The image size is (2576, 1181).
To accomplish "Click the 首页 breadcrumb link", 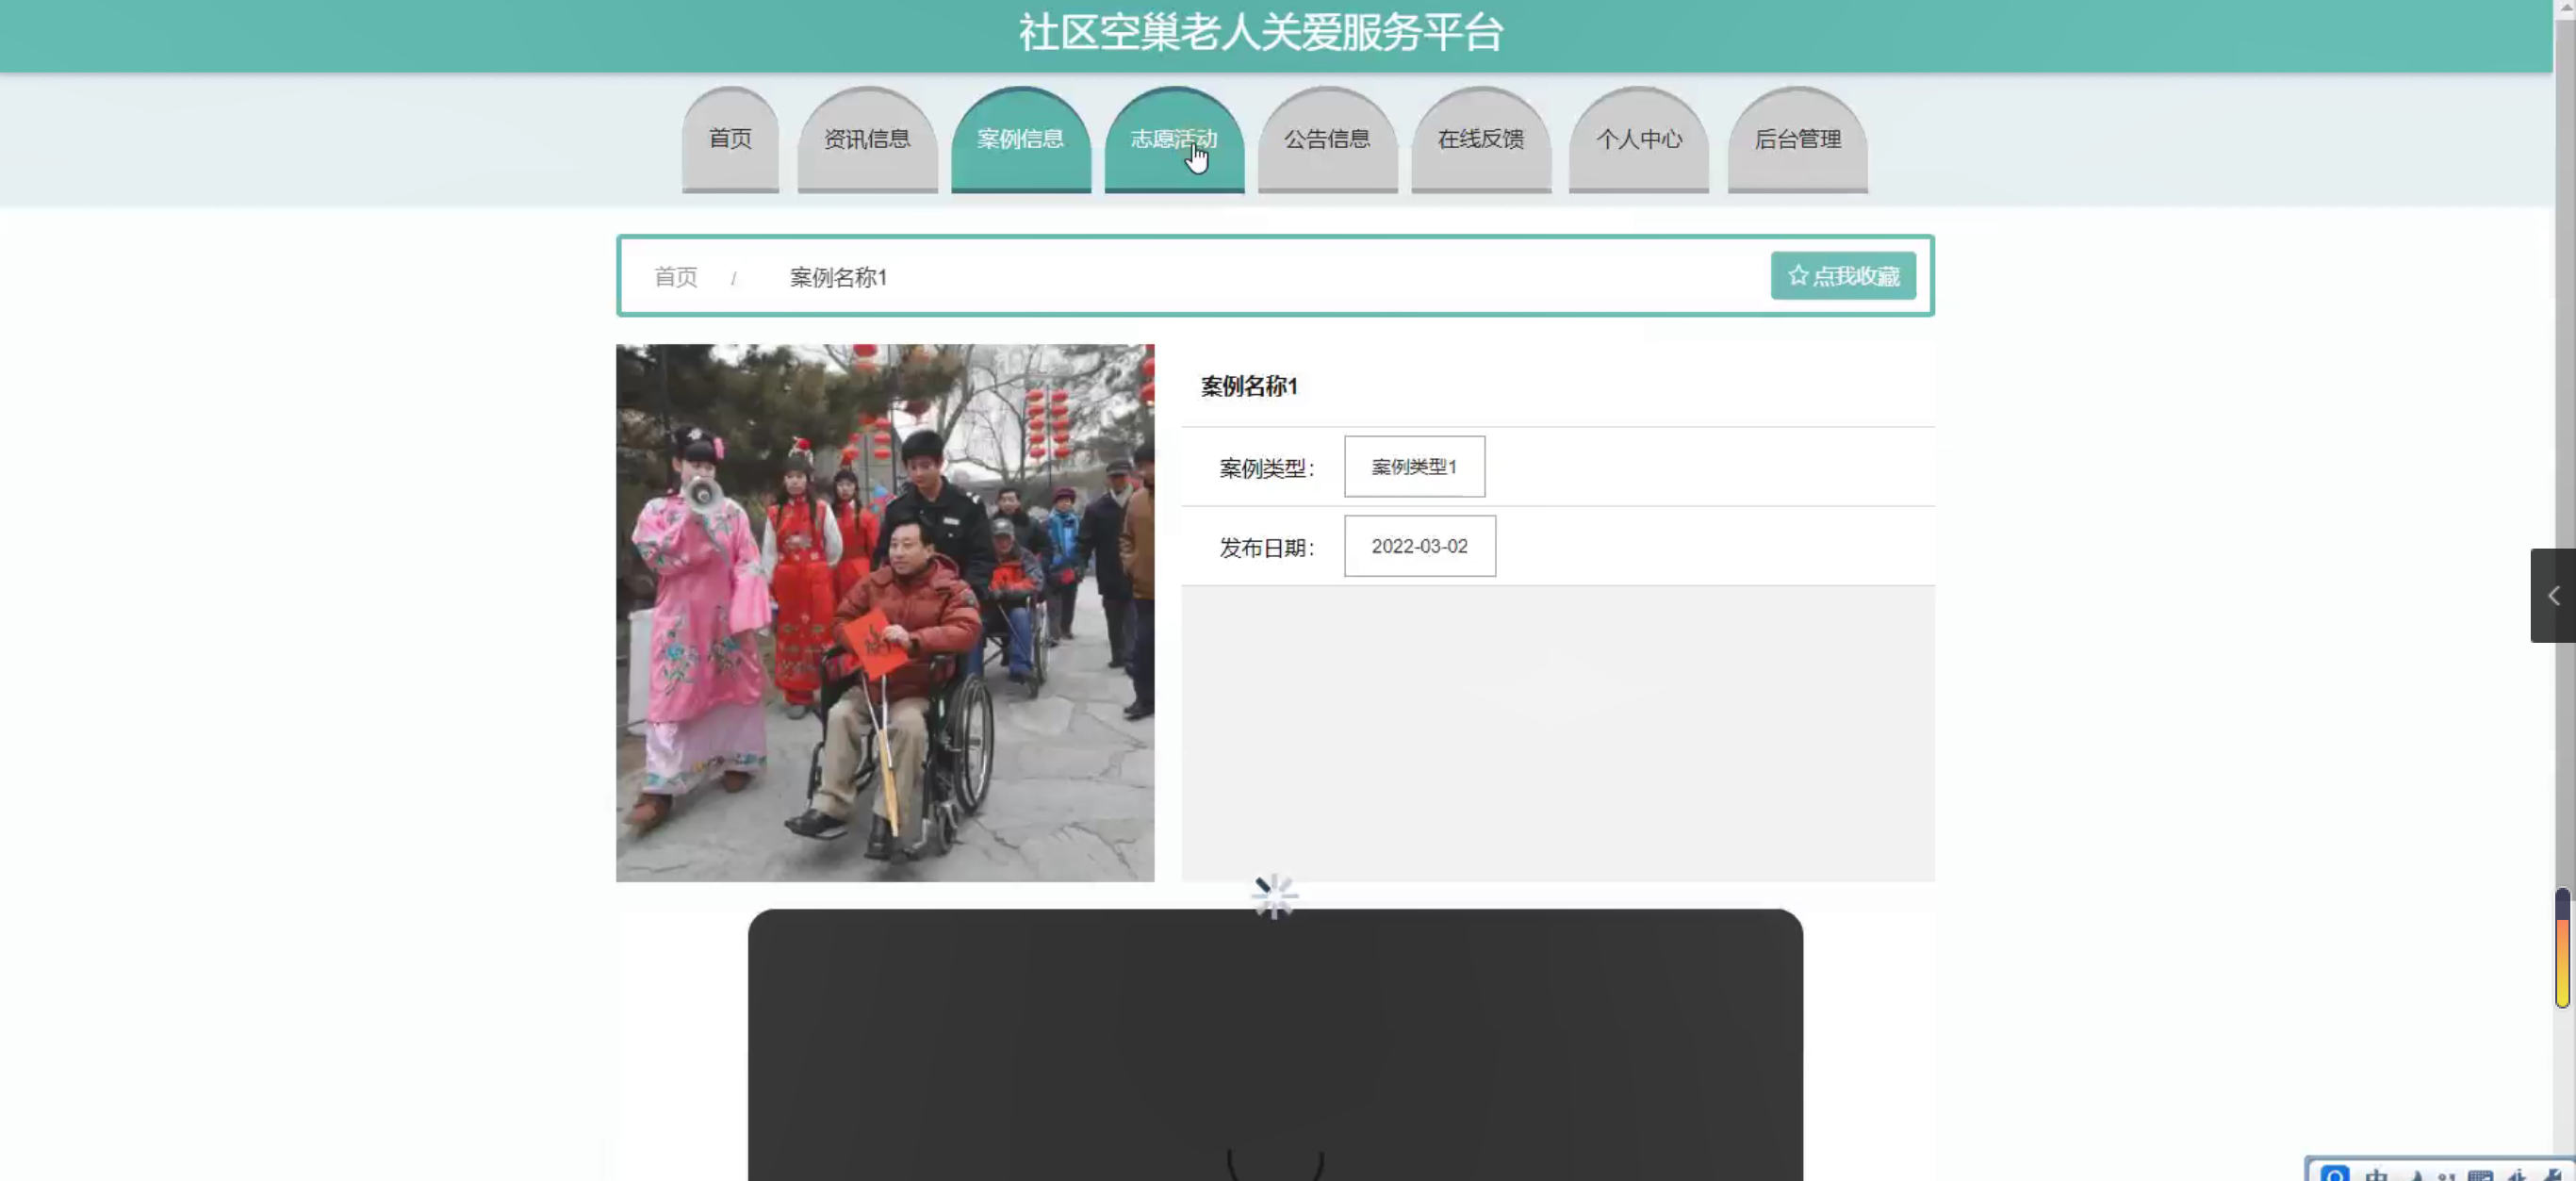I will coord(676,277).
